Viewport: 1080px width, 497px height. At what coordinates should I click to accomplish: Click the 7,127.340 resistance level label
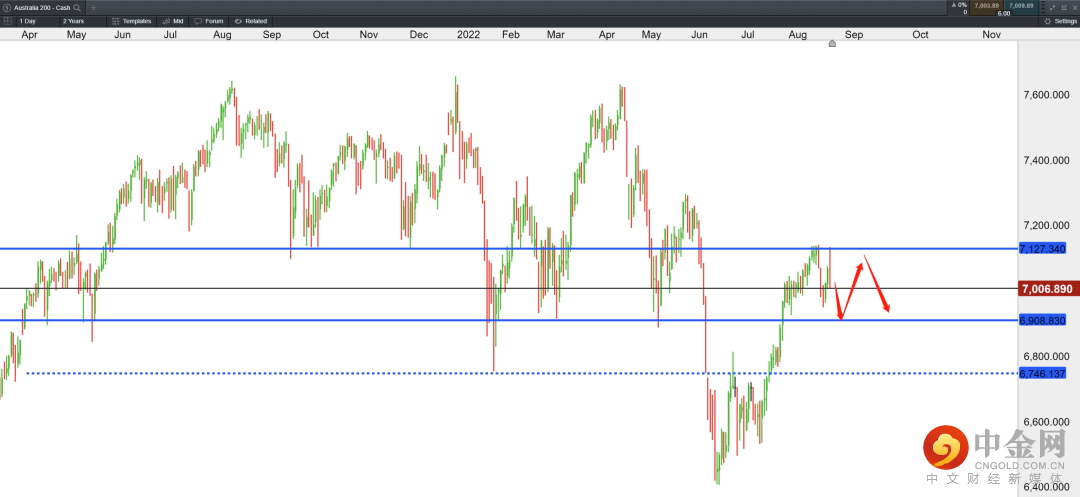(1042, 248)
